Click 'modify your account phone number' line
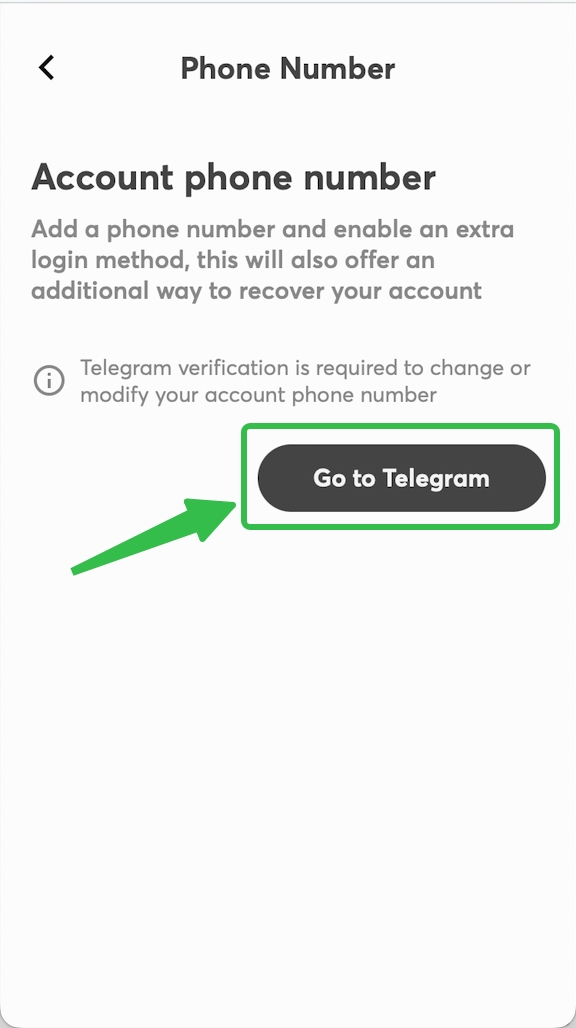Screen dimensions: 576x1028 click(258, 395)
